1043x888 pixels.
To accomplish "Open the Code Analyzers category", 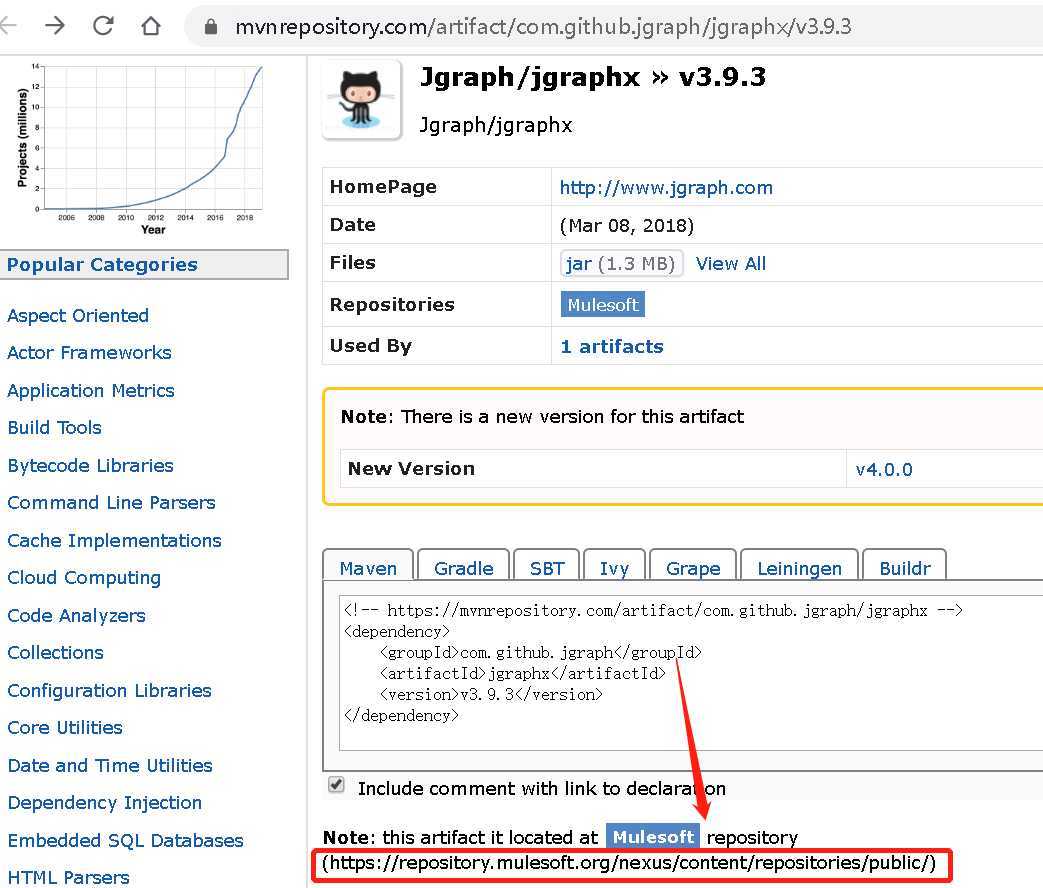I will tap(76, 616).
